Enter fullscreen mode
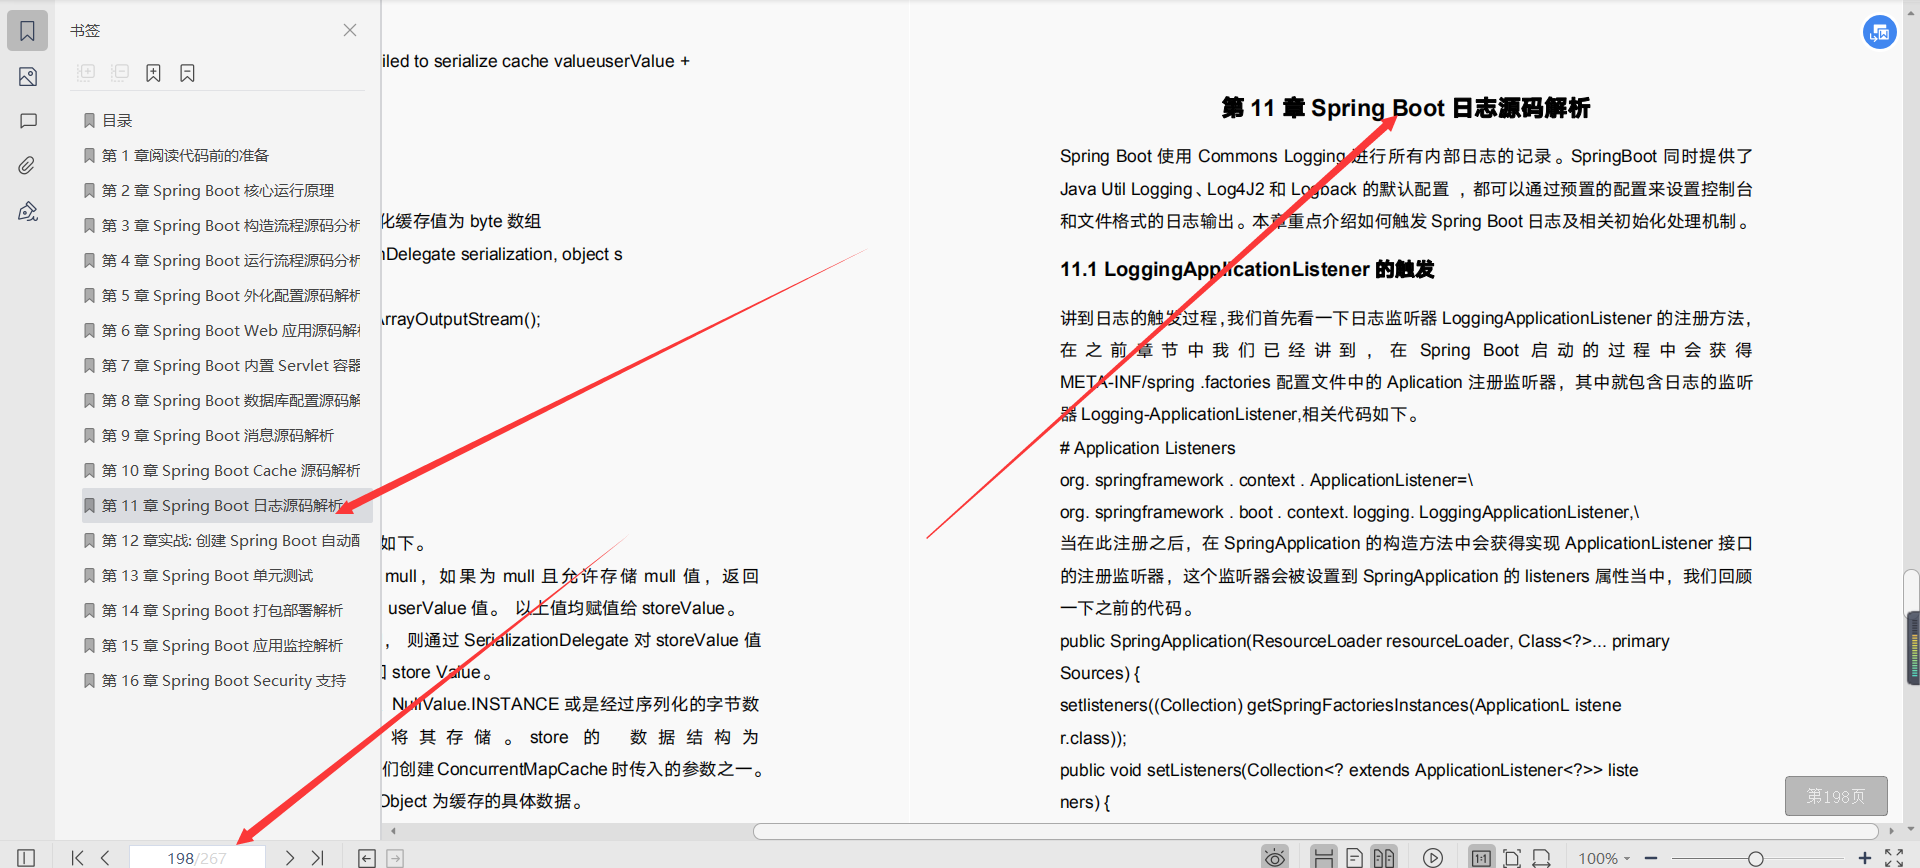 click(1894, 858)
